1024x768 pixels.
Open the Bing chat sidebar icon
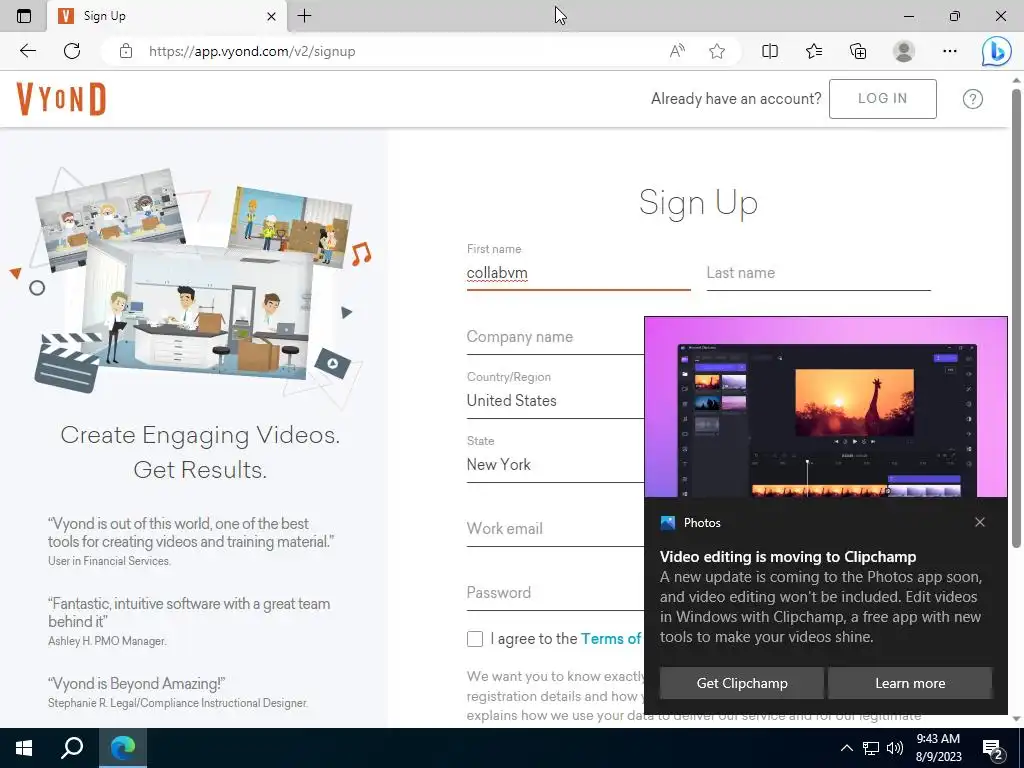click(x=997, y=51)
